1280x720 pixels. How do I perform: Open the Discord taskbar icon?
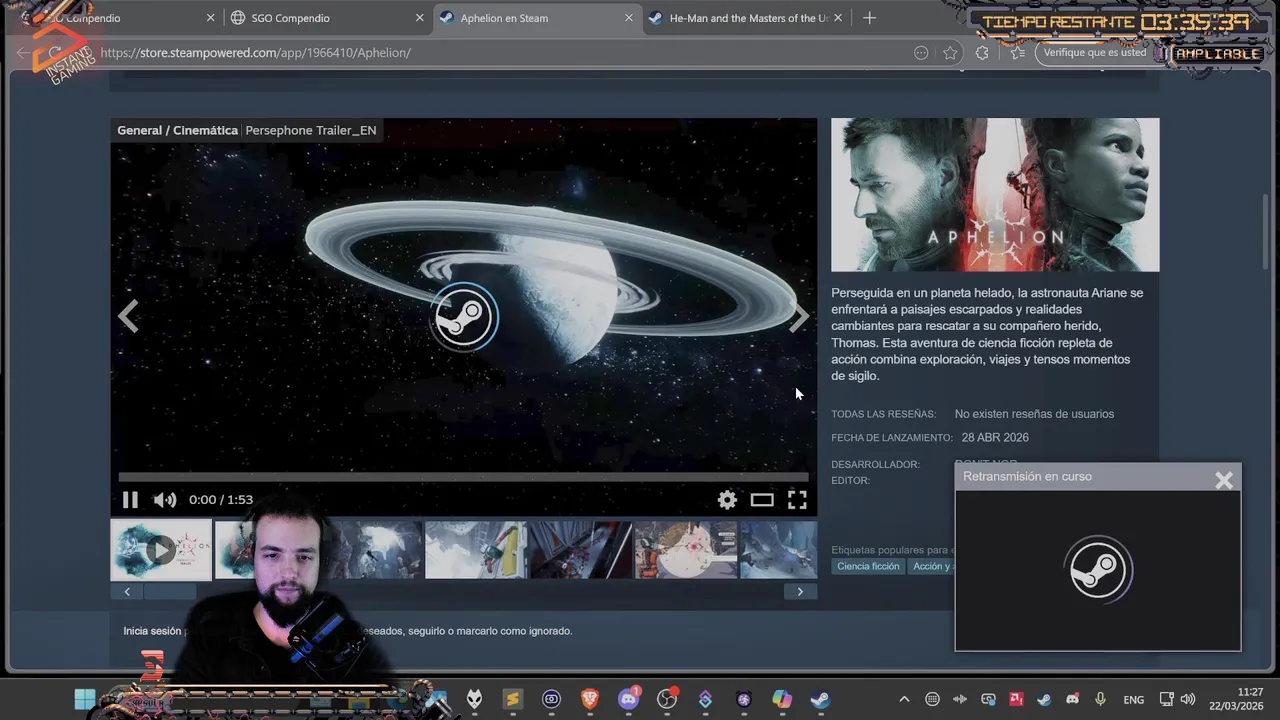[x=628, y=700]
